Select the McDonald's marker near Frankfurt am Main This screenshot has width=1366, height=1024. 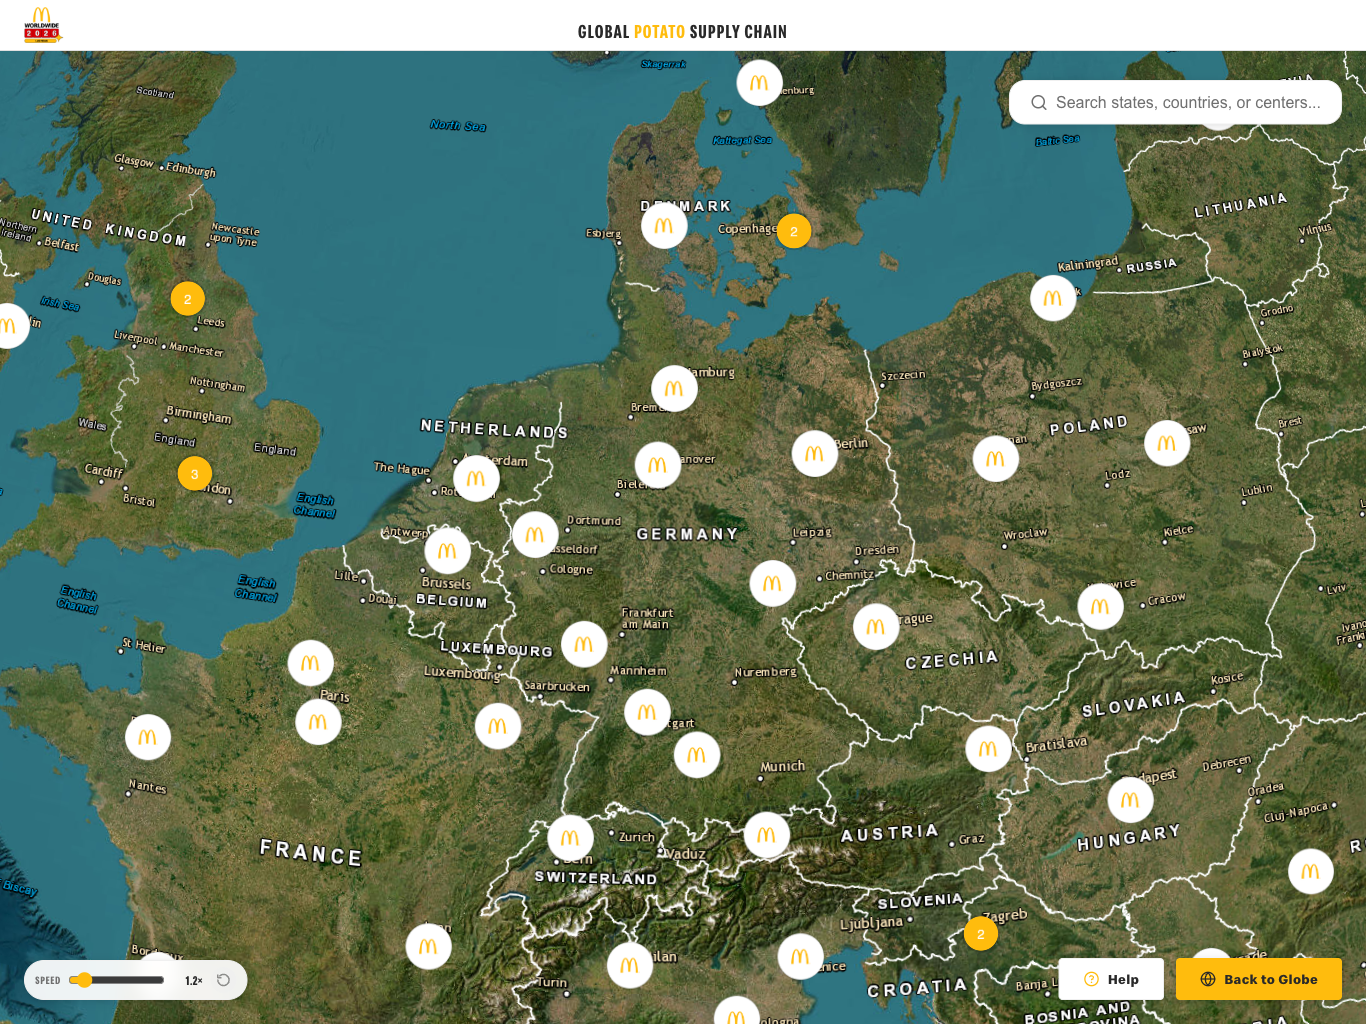[x=584, y=644]
